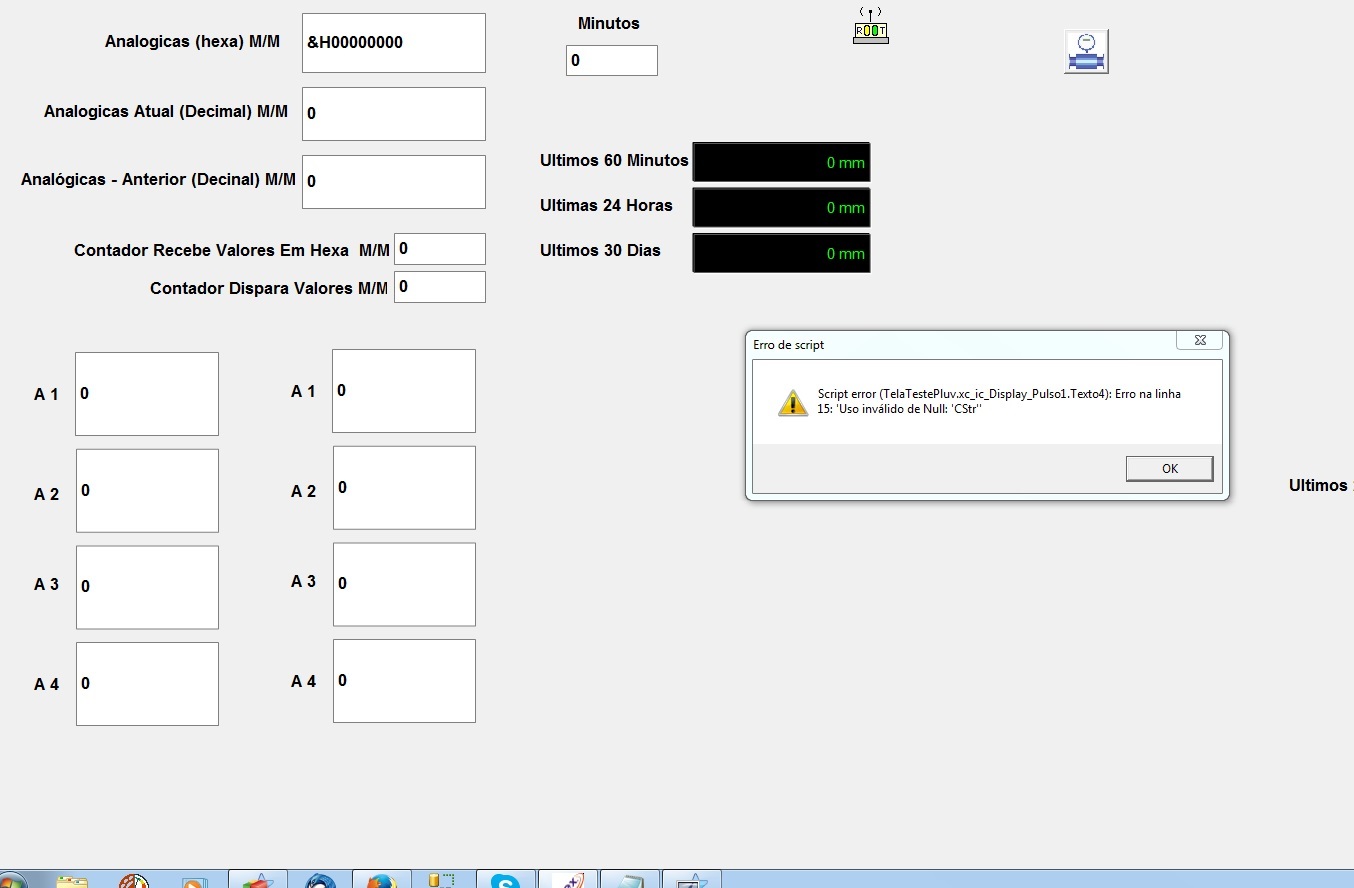
Task: Click the Analogicas (hexa) M/M field
Action: pos(394,43)
